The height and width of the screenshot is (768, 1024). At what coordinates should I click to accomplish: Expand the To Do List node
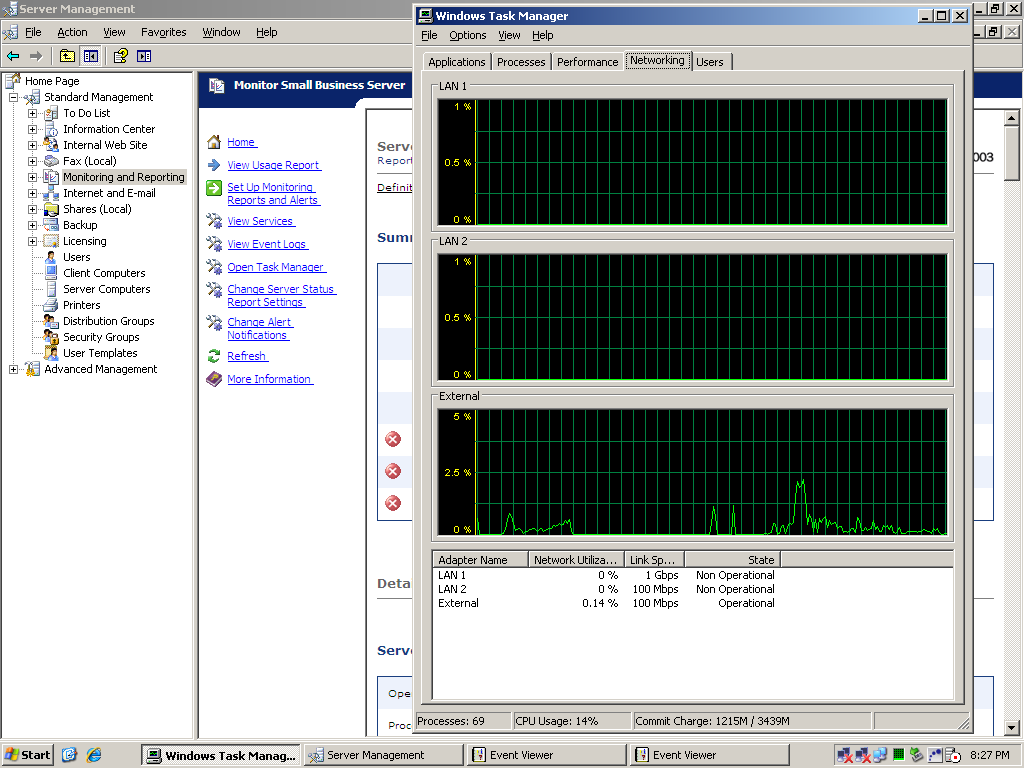[x=32, y=114]
